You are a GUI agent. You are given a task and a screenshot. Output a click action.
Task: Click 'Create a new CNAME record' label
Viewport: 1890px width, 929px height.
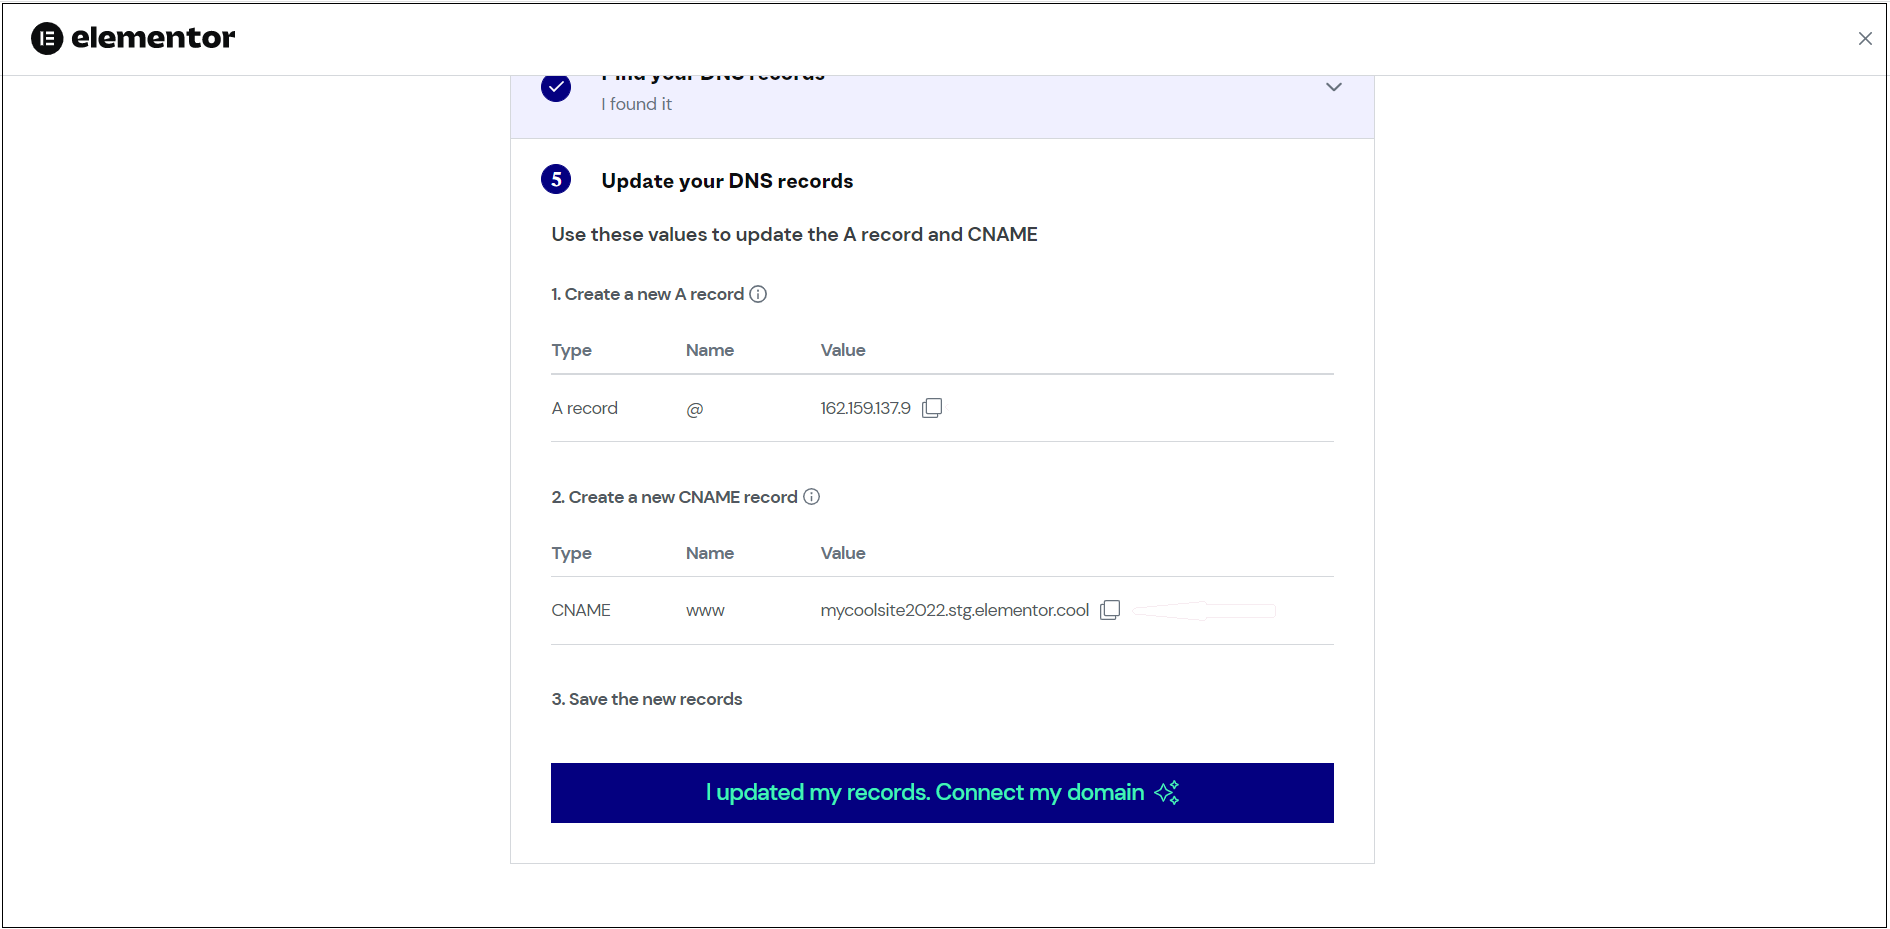[x=674, y=497]
